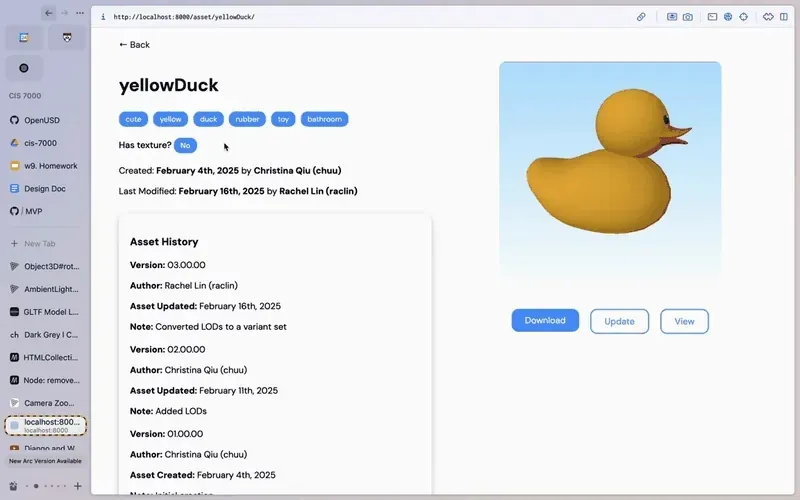Click the console window icon in toolbar
The width and height of the screenshot is (800, 500).
click(x=712, y=17)
